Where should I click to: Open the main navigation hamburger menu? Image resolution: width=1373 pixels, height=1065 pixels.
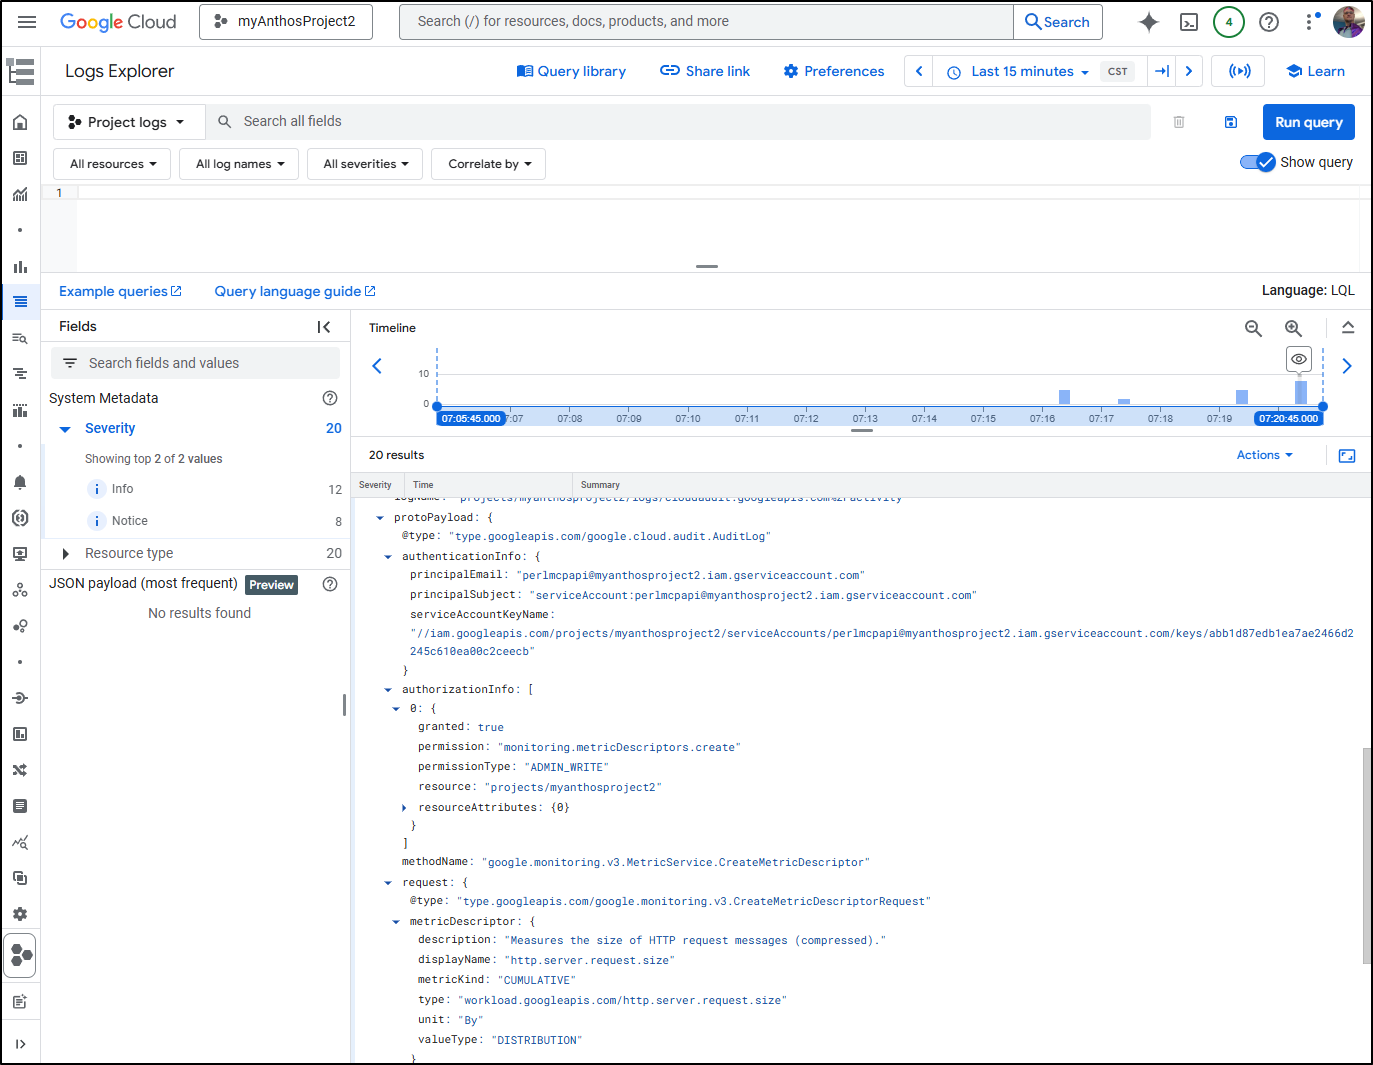(x=27, y=22)
